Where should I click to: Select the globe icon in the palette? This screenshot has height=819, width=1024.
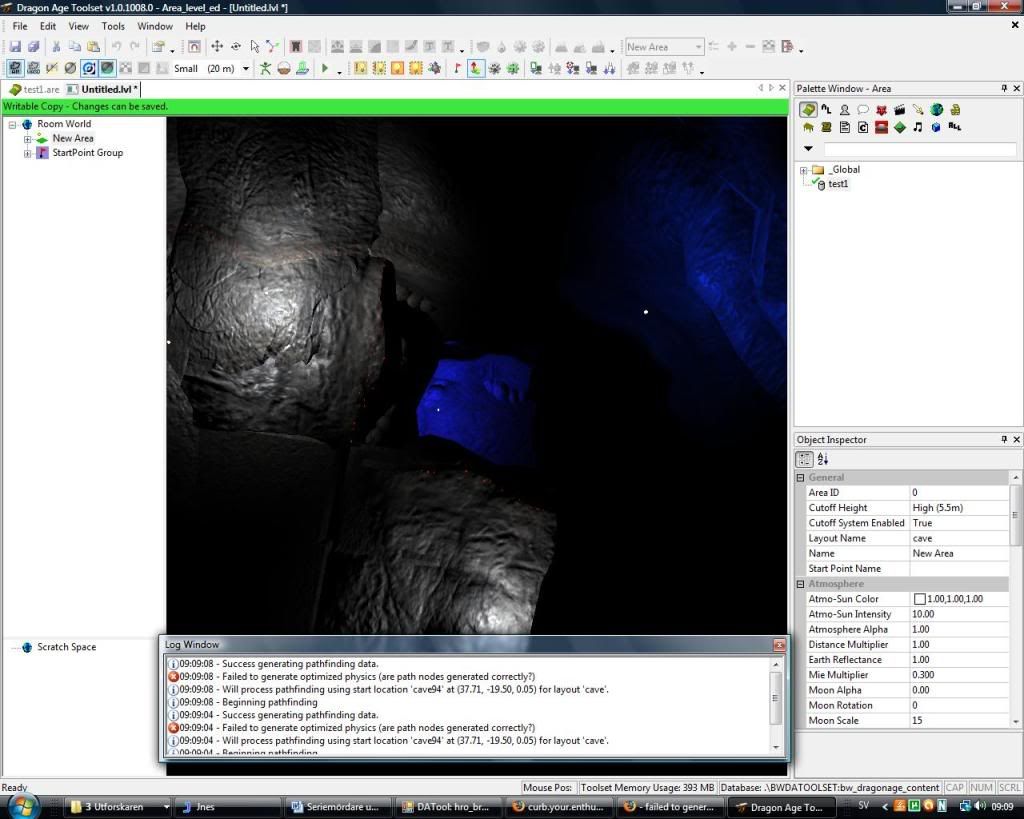[x=936, y=110]
